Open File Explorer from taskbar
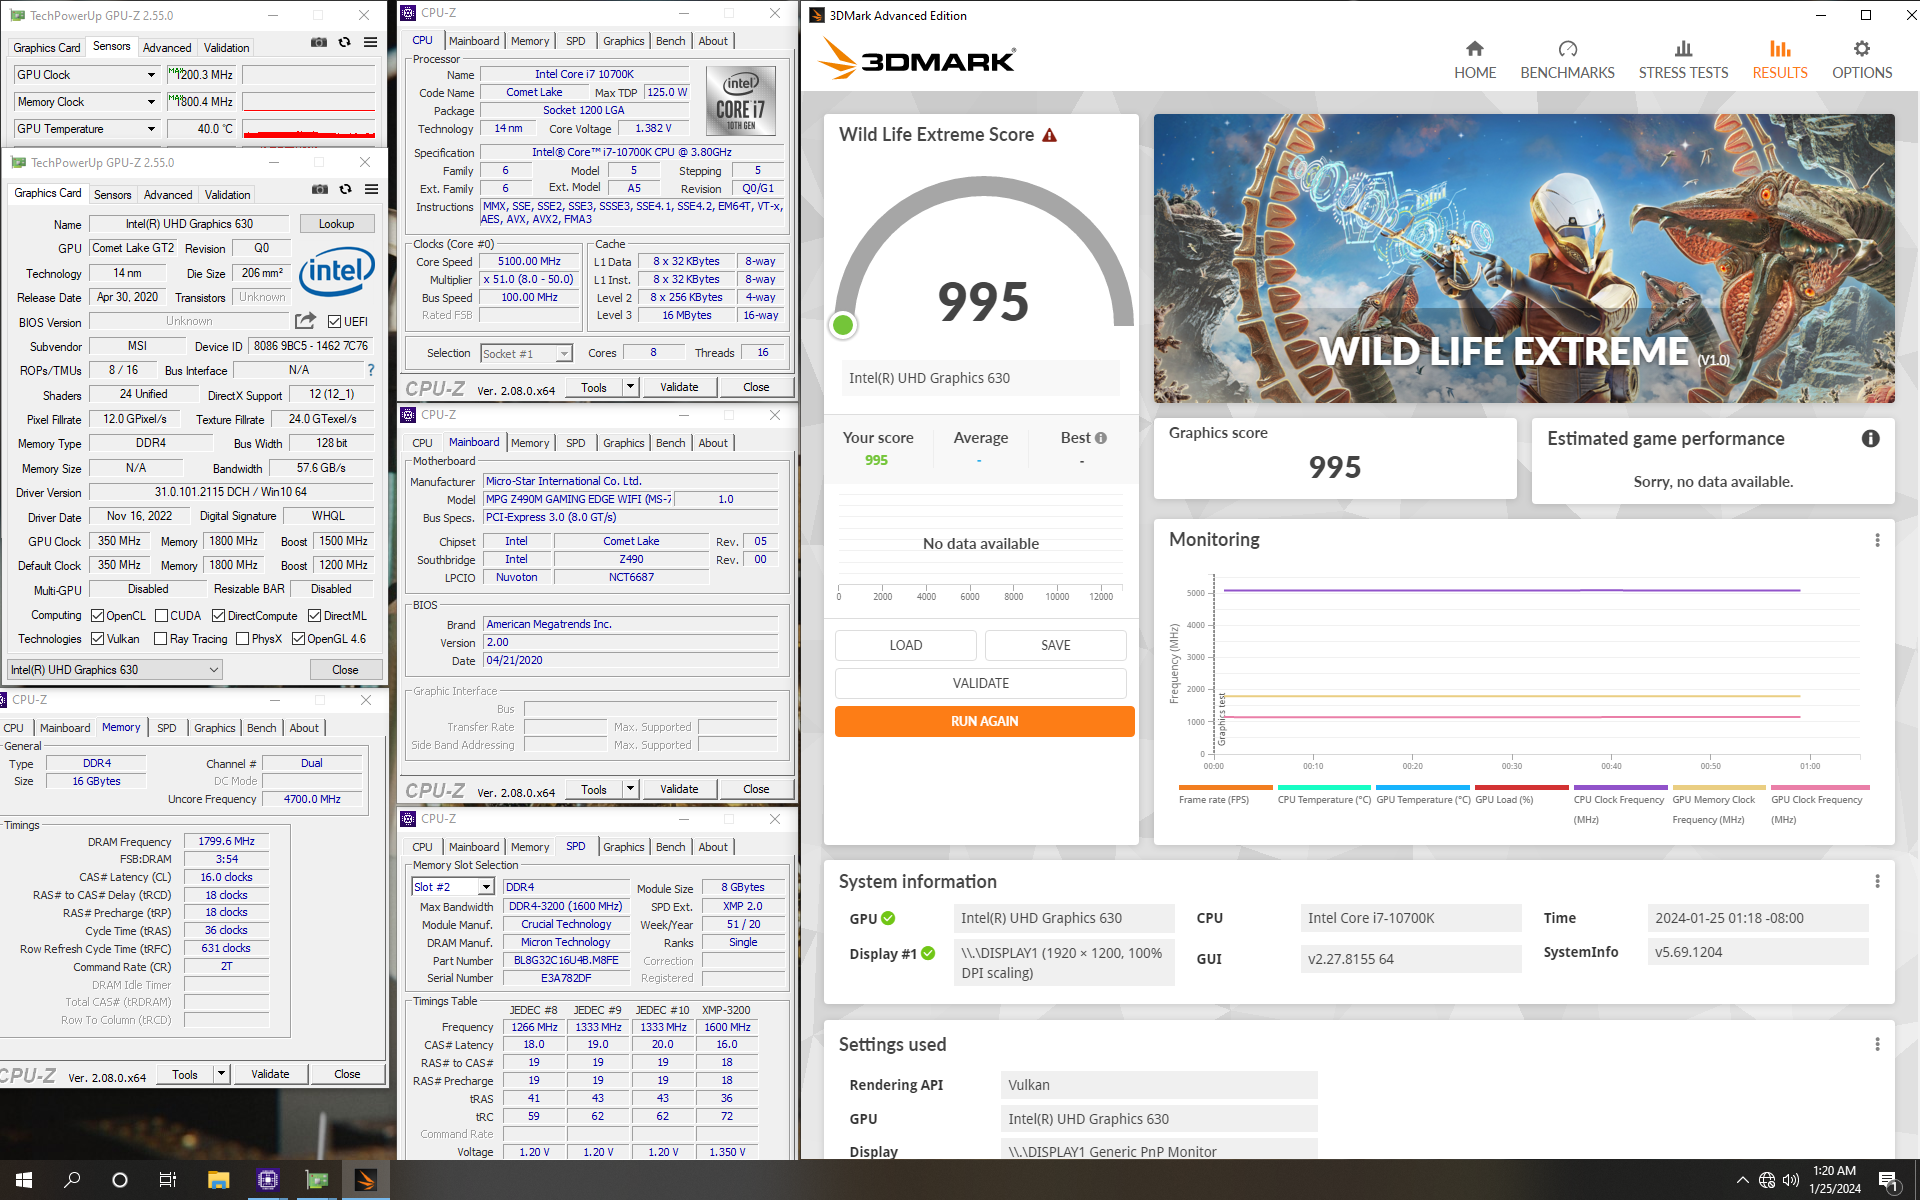The height and width of the screenshot is (1200, 1920). [218, 1180]
